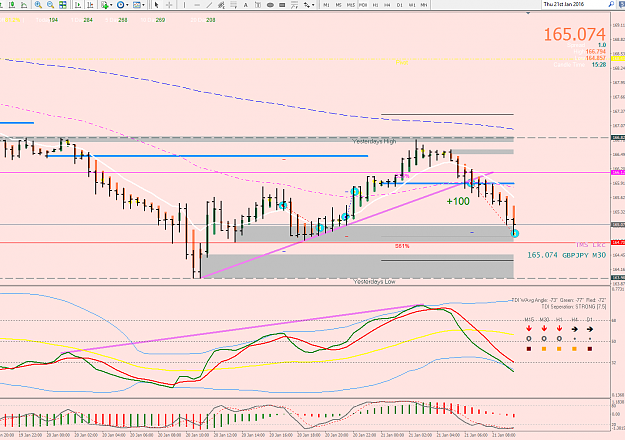Click the chart shift triangle marker
This screenshot has height=440, width=625.
[x=528, y=14]
